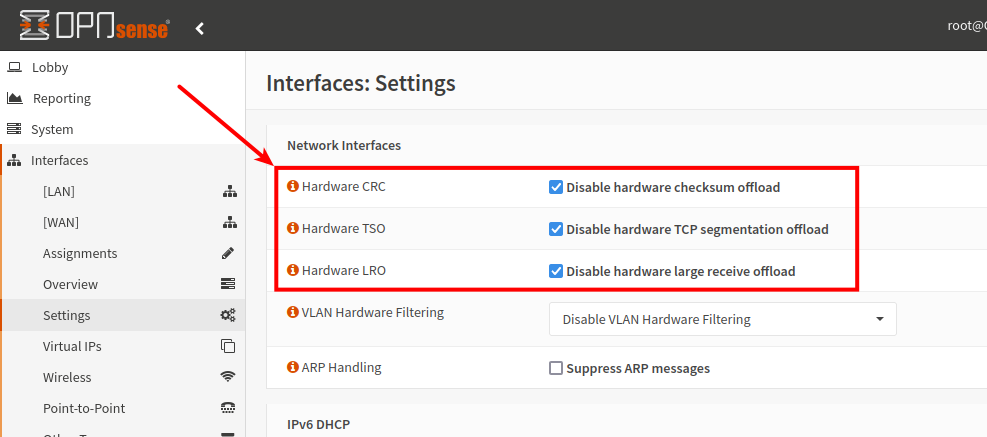Toggle Disable hardware large receive offload
Image resolution: width=987 pixels, height=437 pixels.
tap(556, 271)
